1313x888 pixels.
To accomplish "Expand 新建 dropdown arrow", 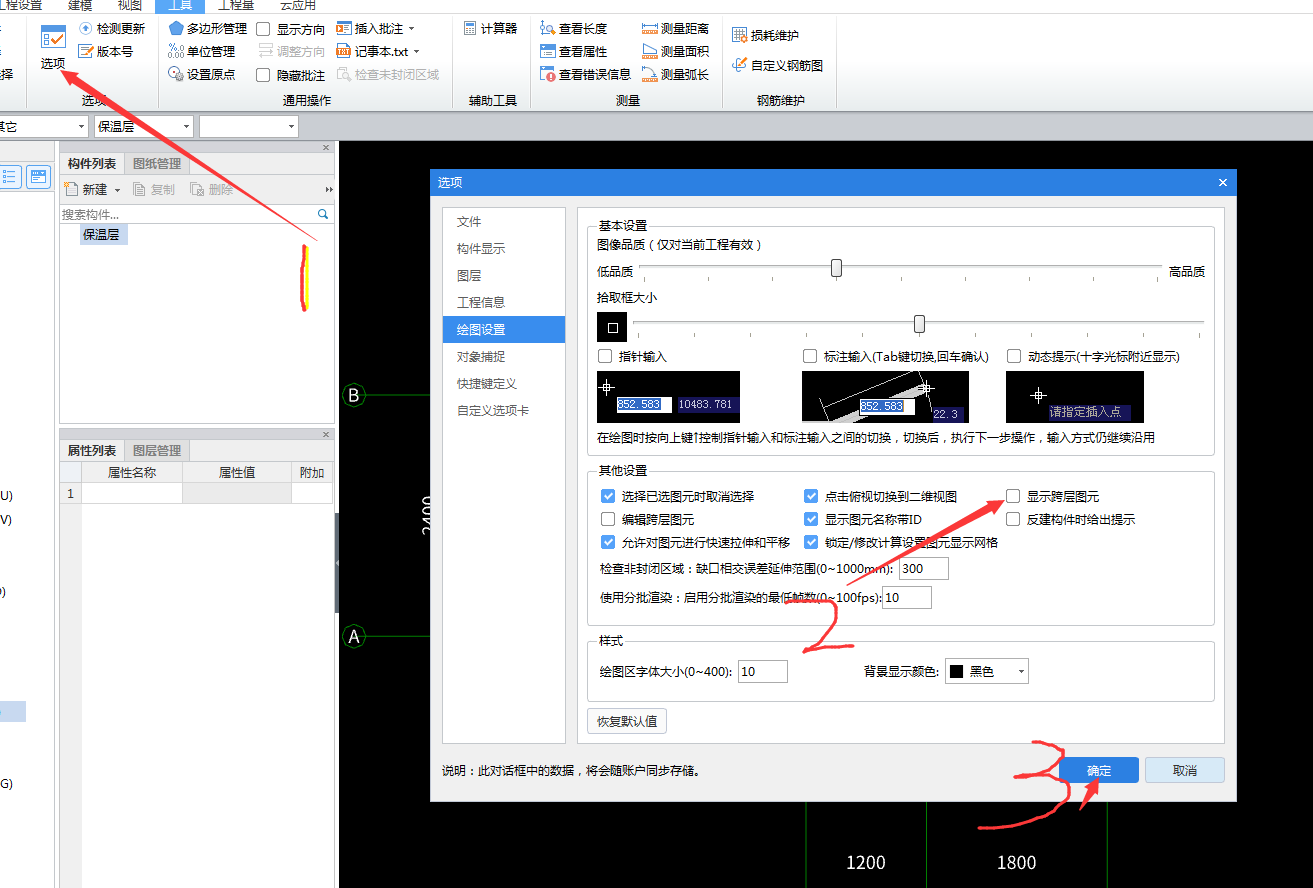I will click(x=117, y=190).
